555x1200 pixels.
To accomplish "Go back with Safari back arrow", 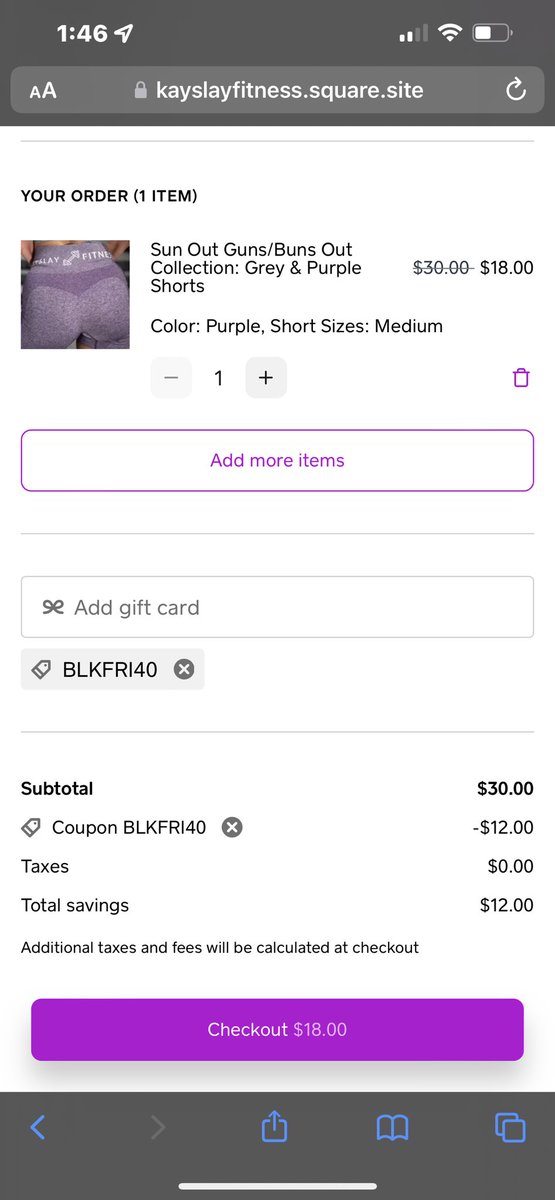I will coord(37,1128).
